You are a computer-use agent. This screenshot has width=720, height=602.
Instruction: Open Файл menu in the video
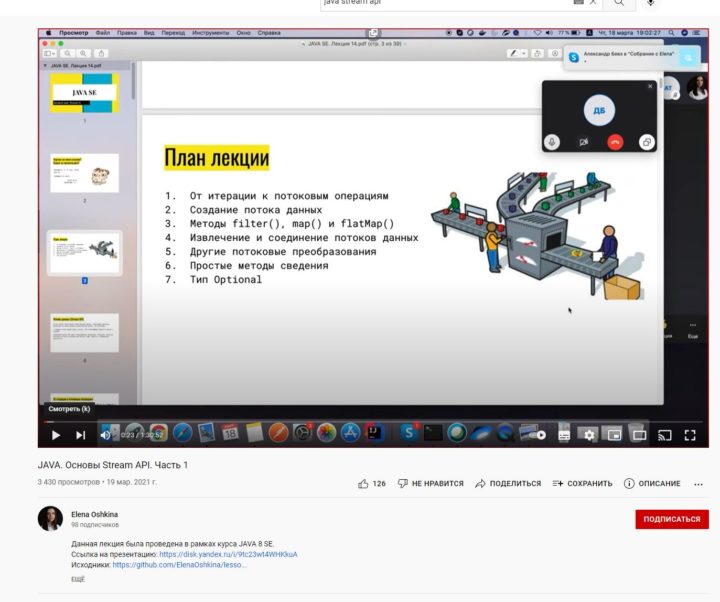click(103, 33)
